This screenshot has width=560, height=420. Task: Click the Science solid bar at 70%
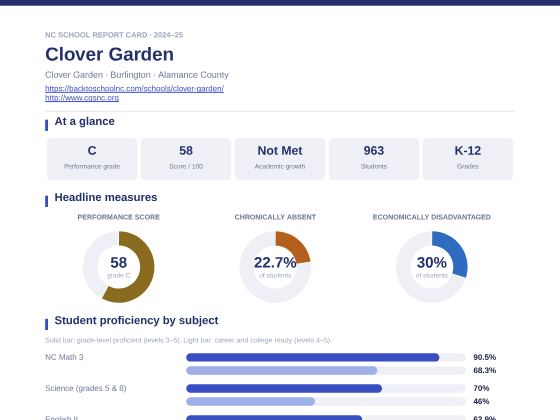click(x=284, y=388)
